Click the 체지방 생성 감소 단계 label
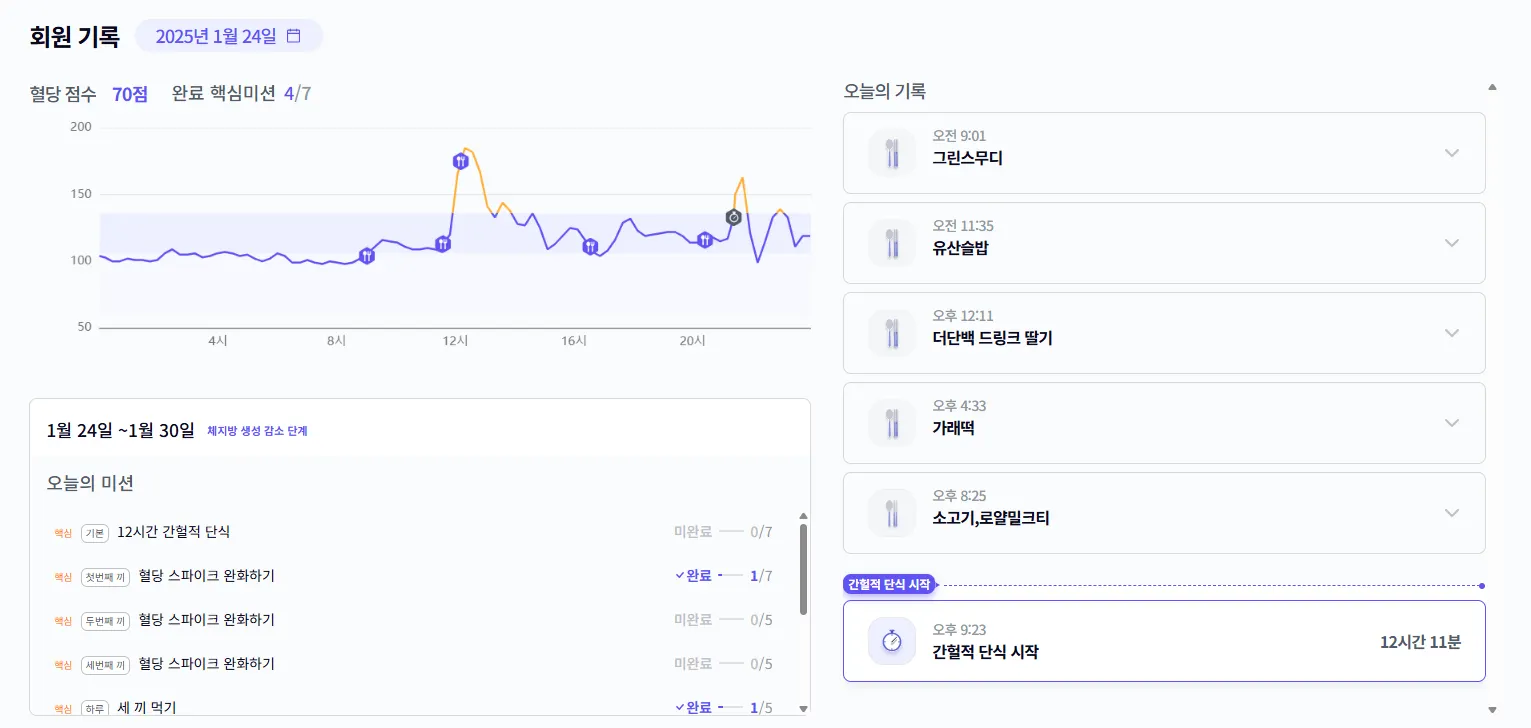The height and width of the screenshot is (728, 1531). [x=257, y=431]
